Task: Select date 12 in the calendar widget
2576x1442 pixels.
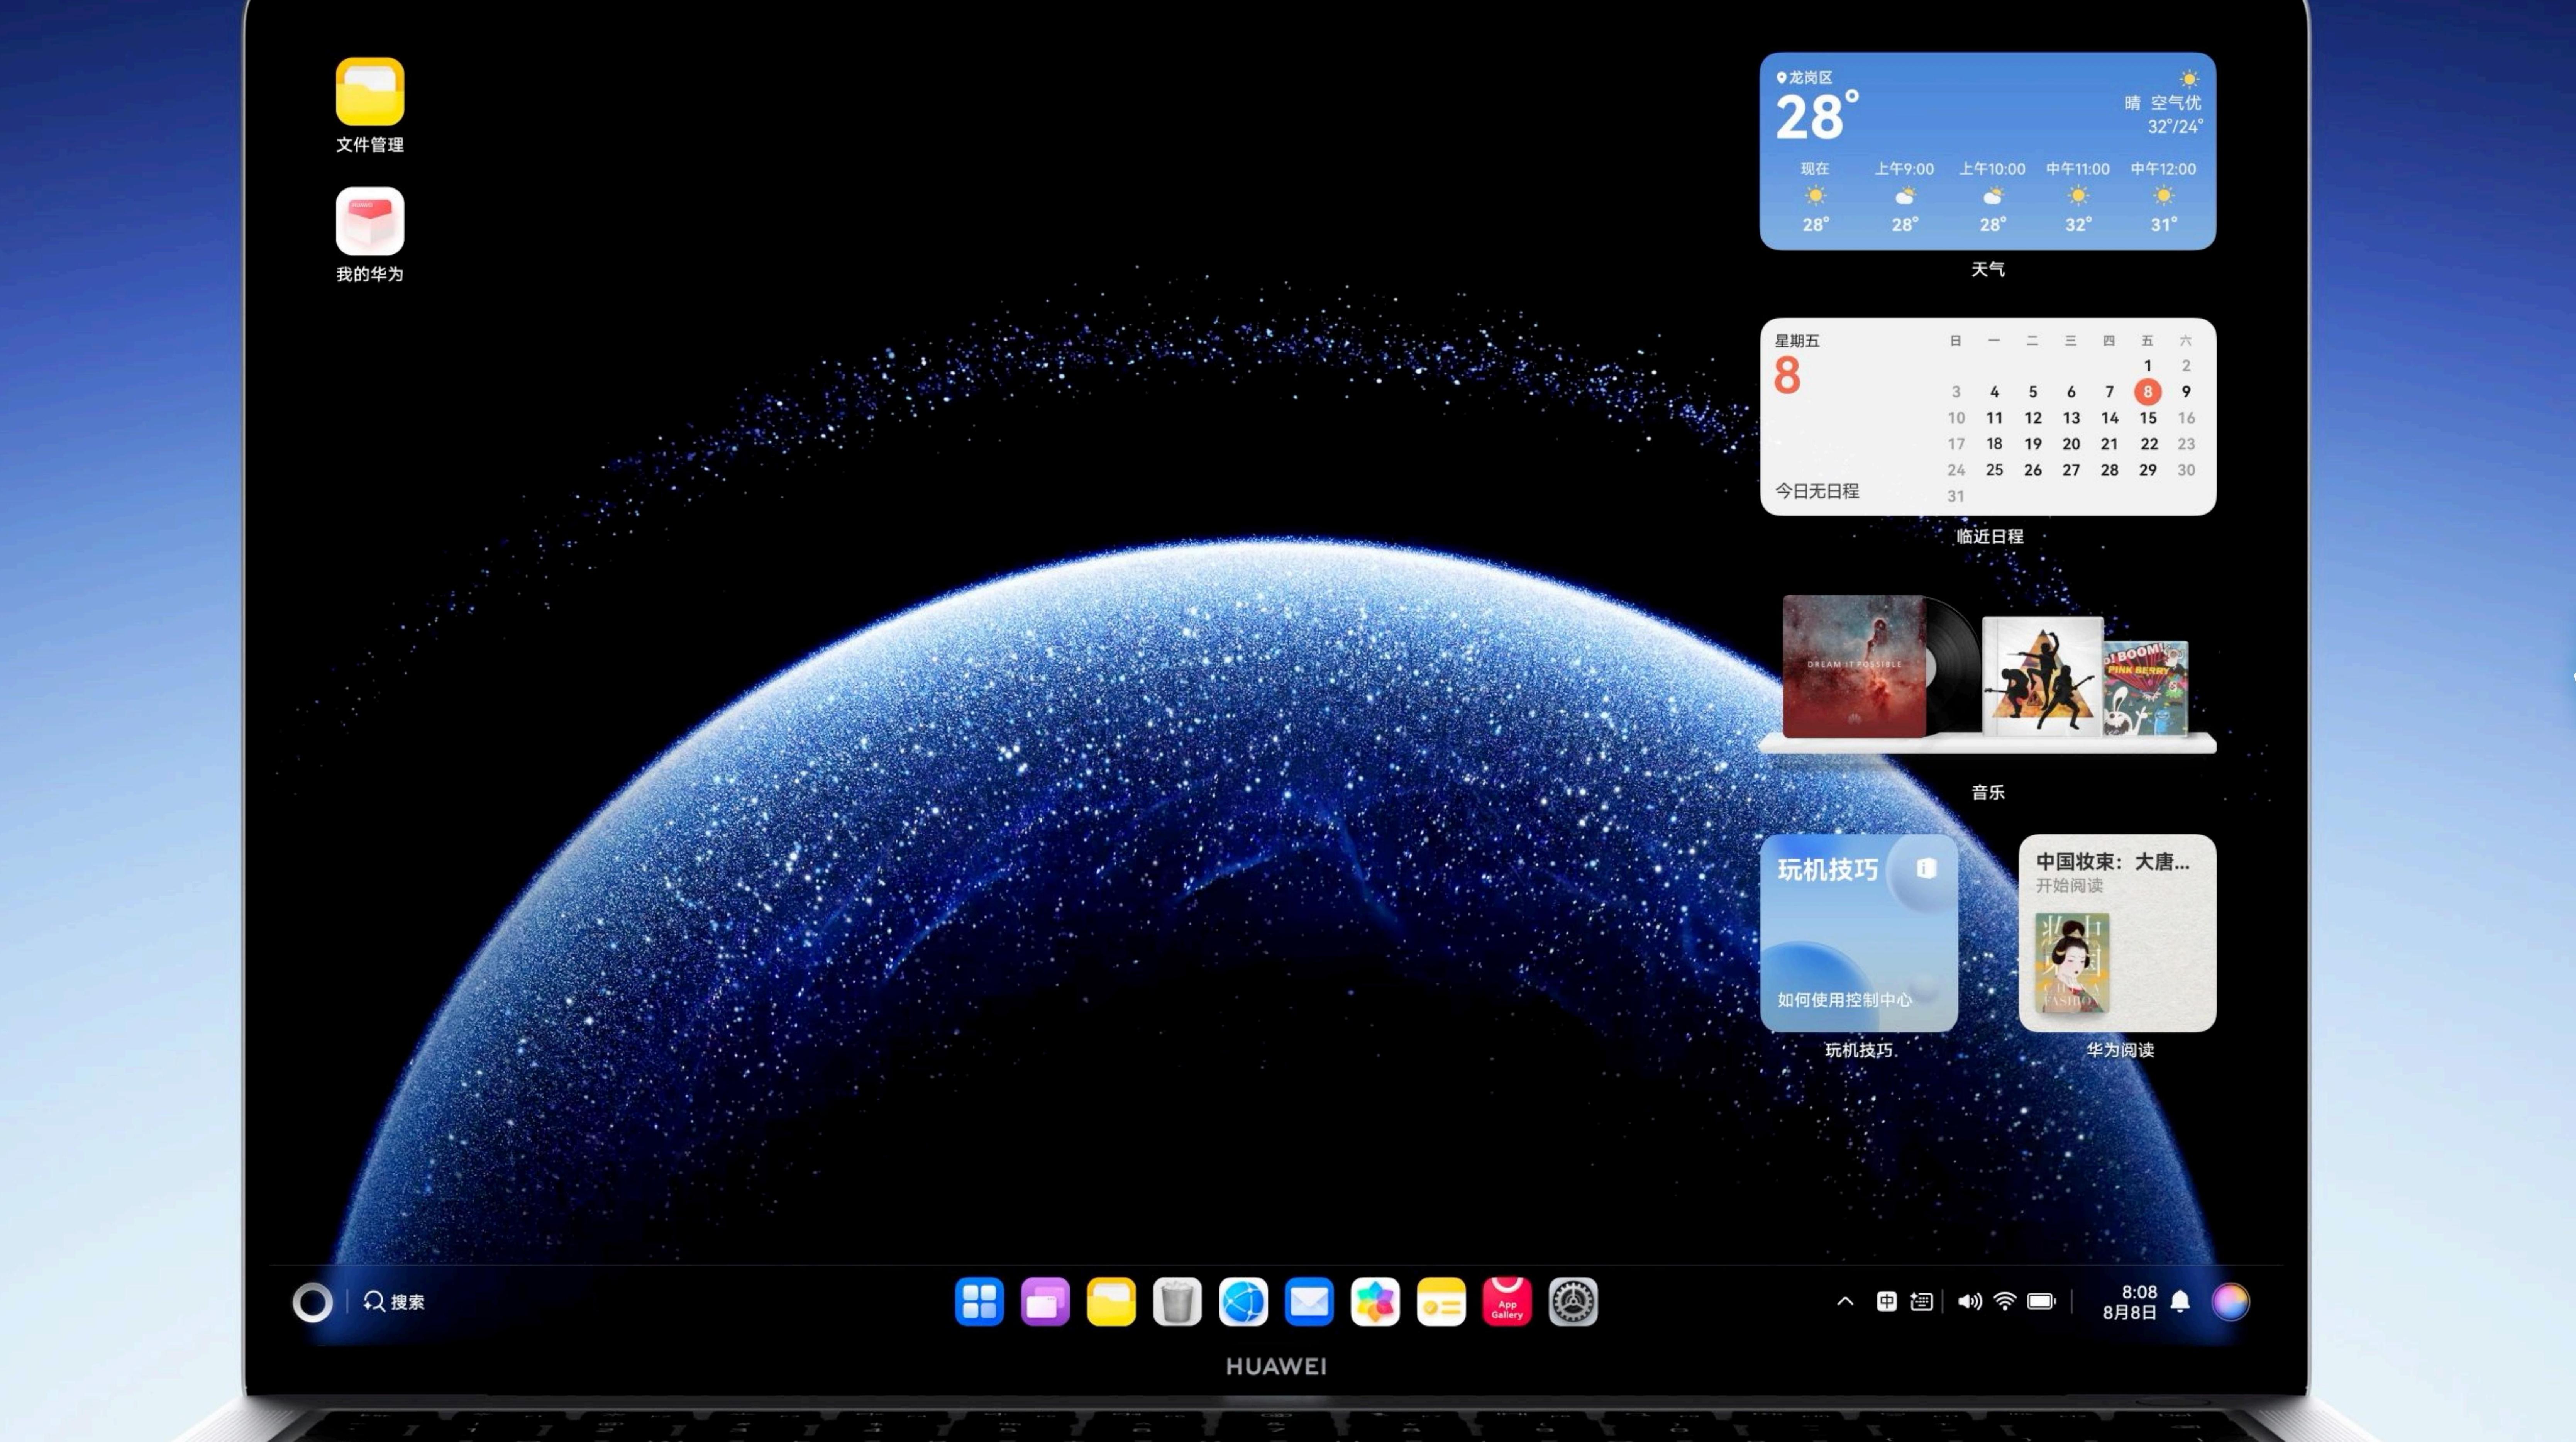Action: (x=2033, y=418)
